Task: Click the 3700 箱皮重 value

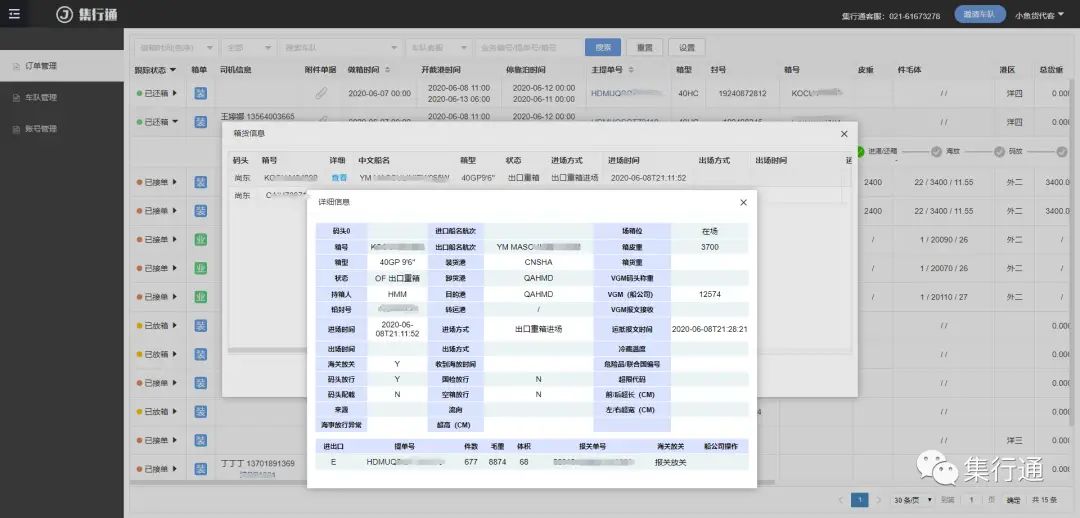Action: click(709, 247)
